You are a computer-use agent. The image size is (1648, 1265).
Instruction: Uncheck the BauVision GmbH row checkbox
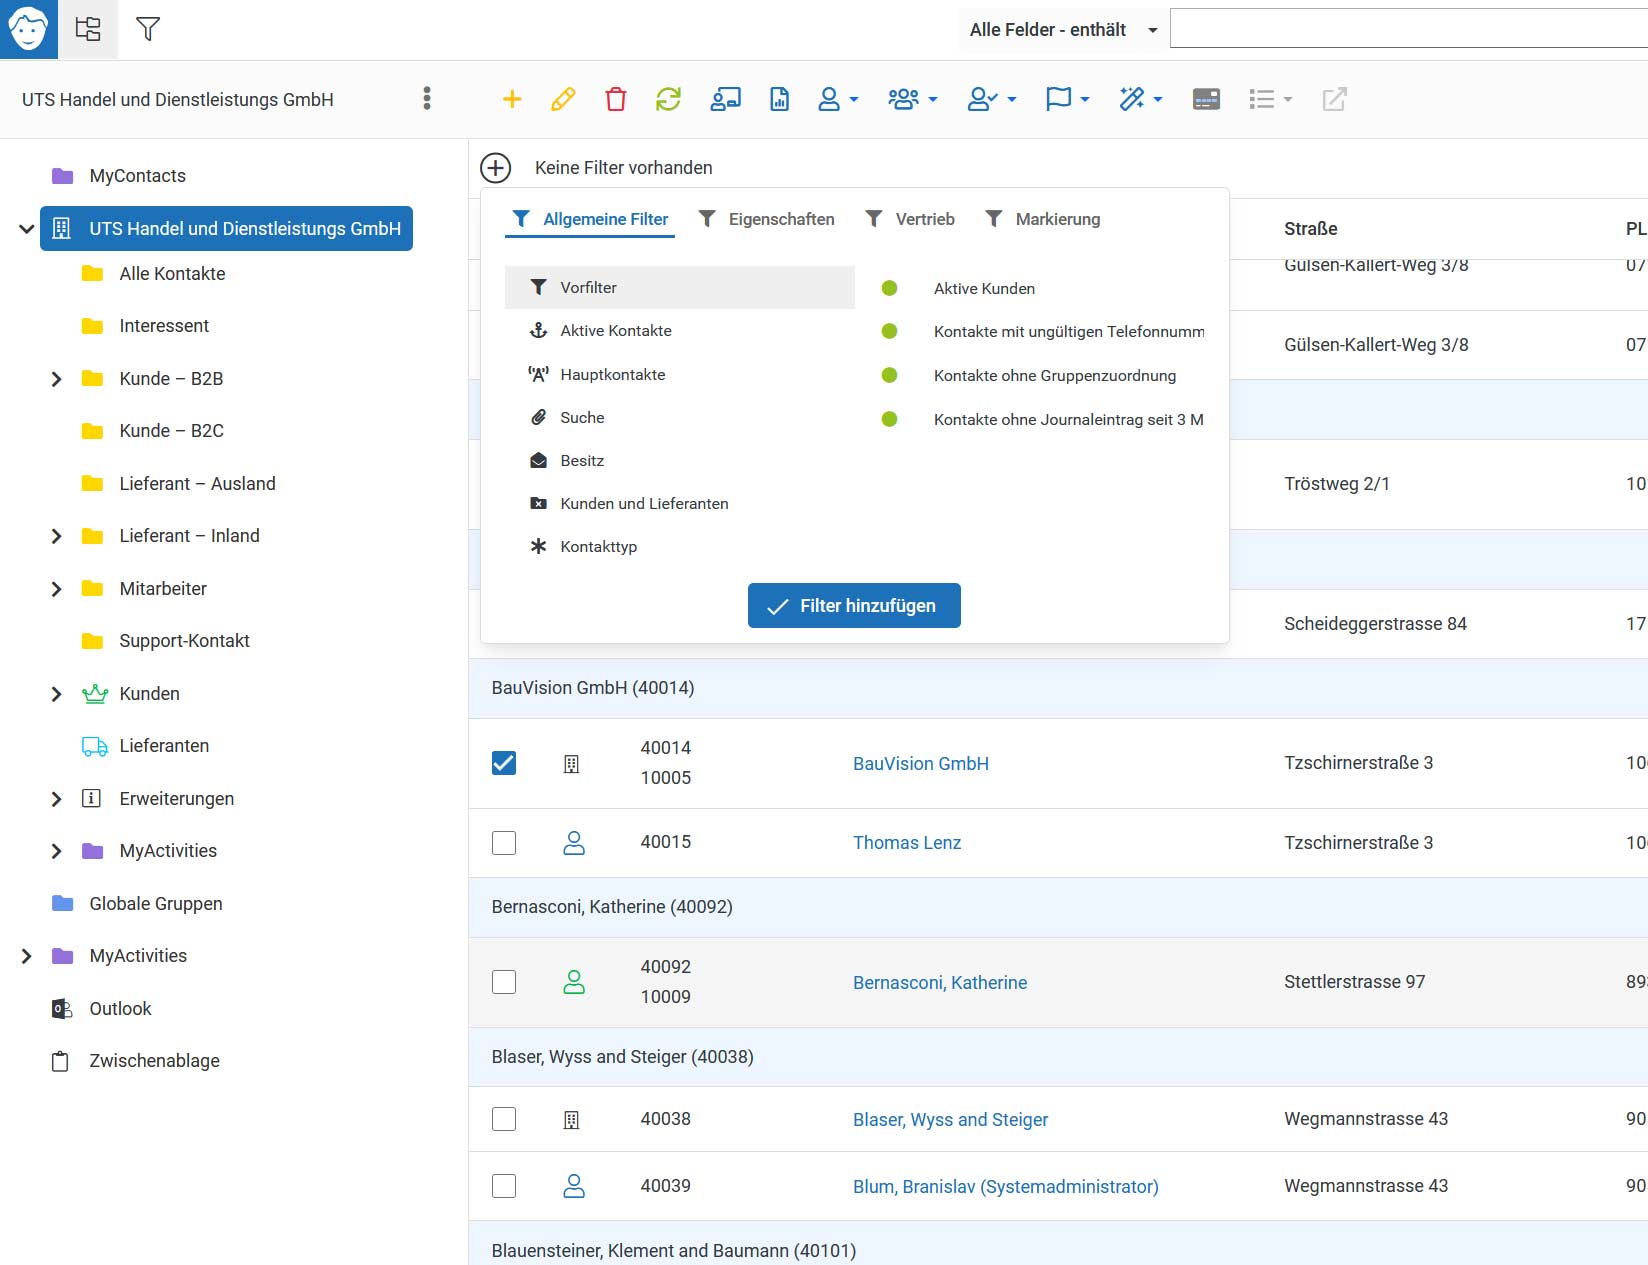504,763
